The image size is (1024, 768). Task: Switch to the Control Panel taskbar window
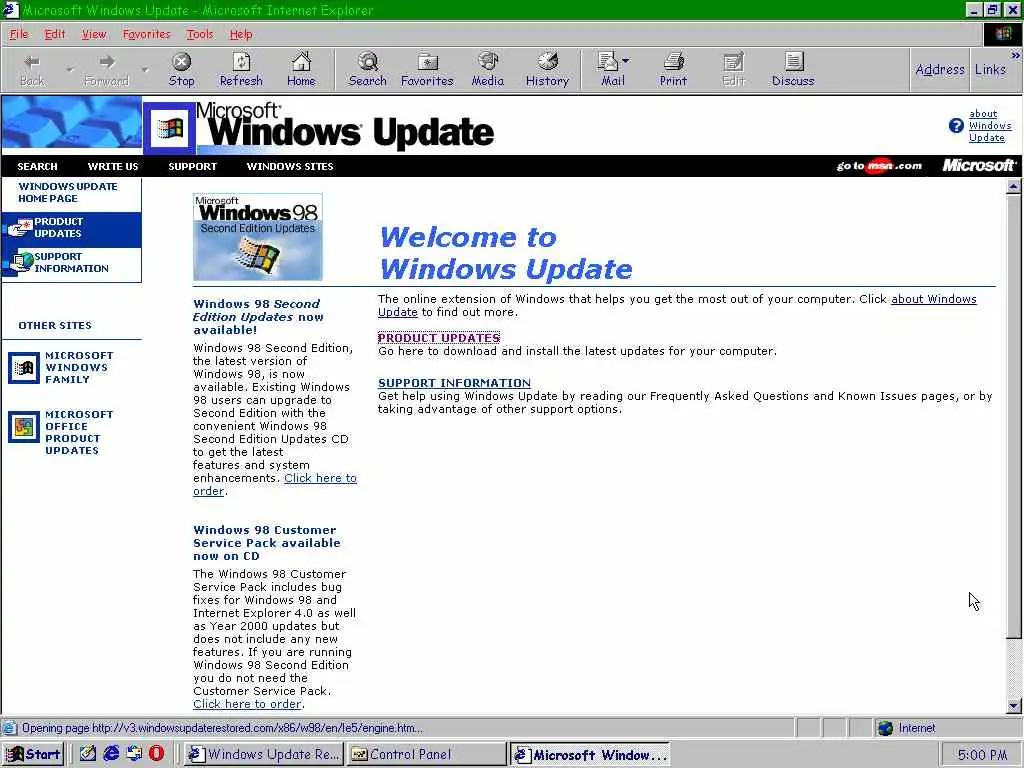pos(427,754)
